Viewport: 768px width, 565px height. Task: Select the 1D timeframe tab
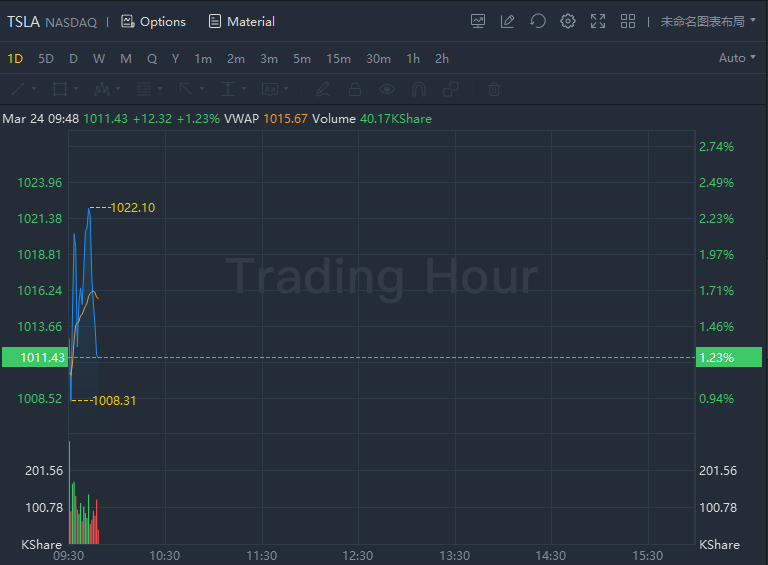coord(15,59)
